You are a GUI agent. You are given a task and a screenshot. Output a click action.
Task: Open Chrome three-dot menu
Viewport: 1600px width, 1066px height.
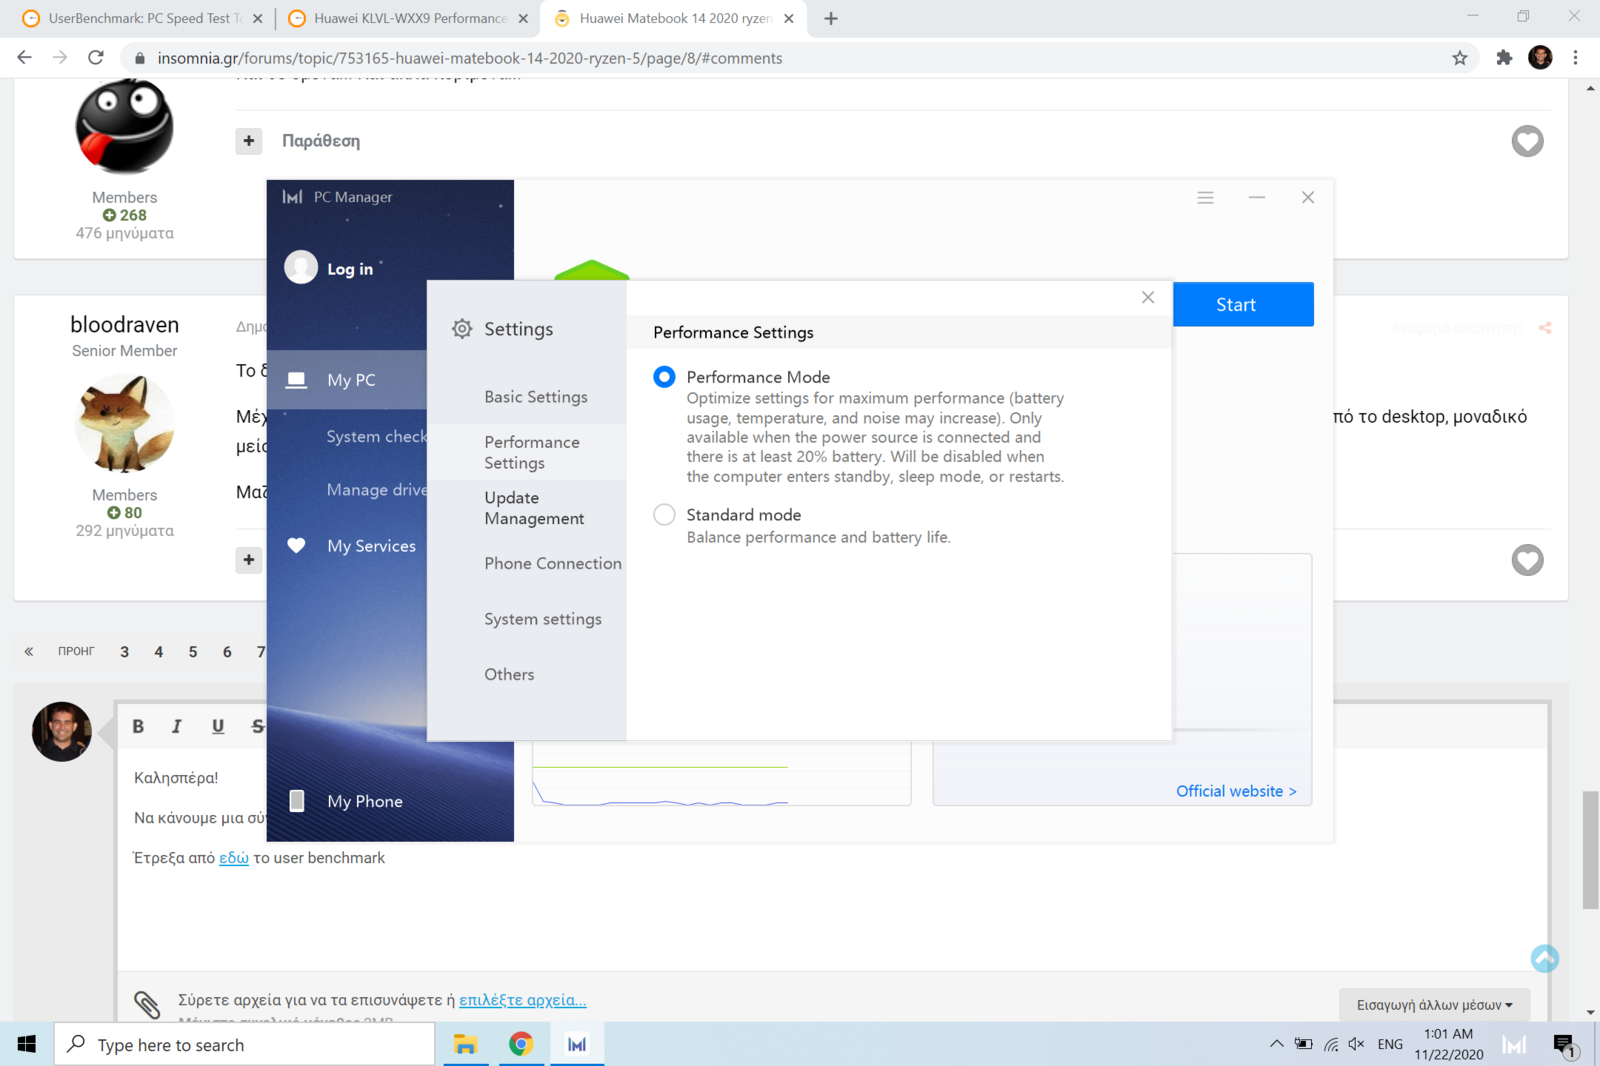pos(1576,58)
